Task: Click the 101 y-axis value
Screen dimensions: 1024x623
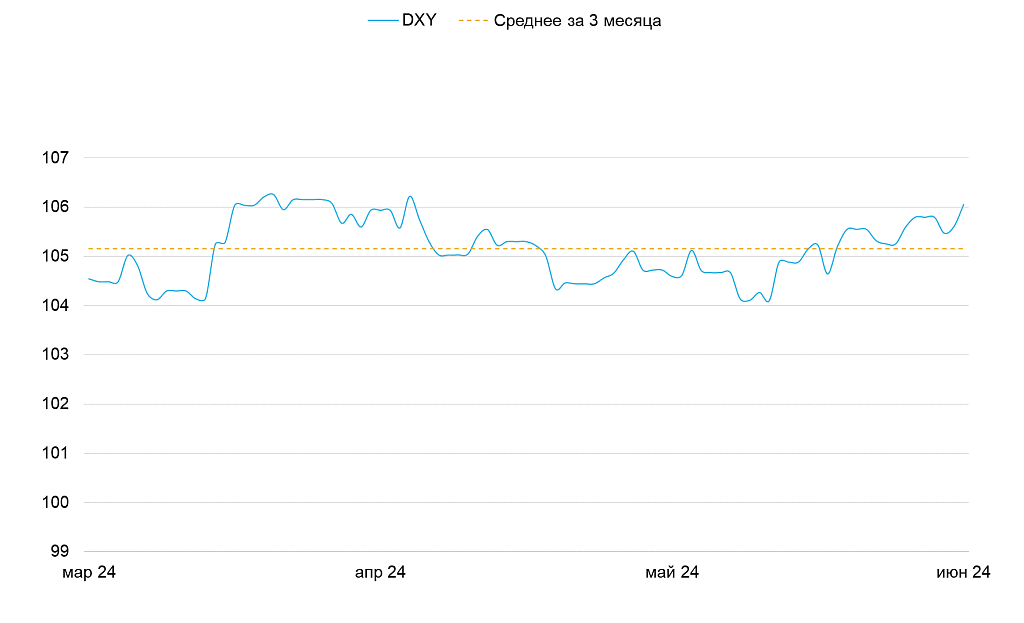Action: (x=56, y=453)
